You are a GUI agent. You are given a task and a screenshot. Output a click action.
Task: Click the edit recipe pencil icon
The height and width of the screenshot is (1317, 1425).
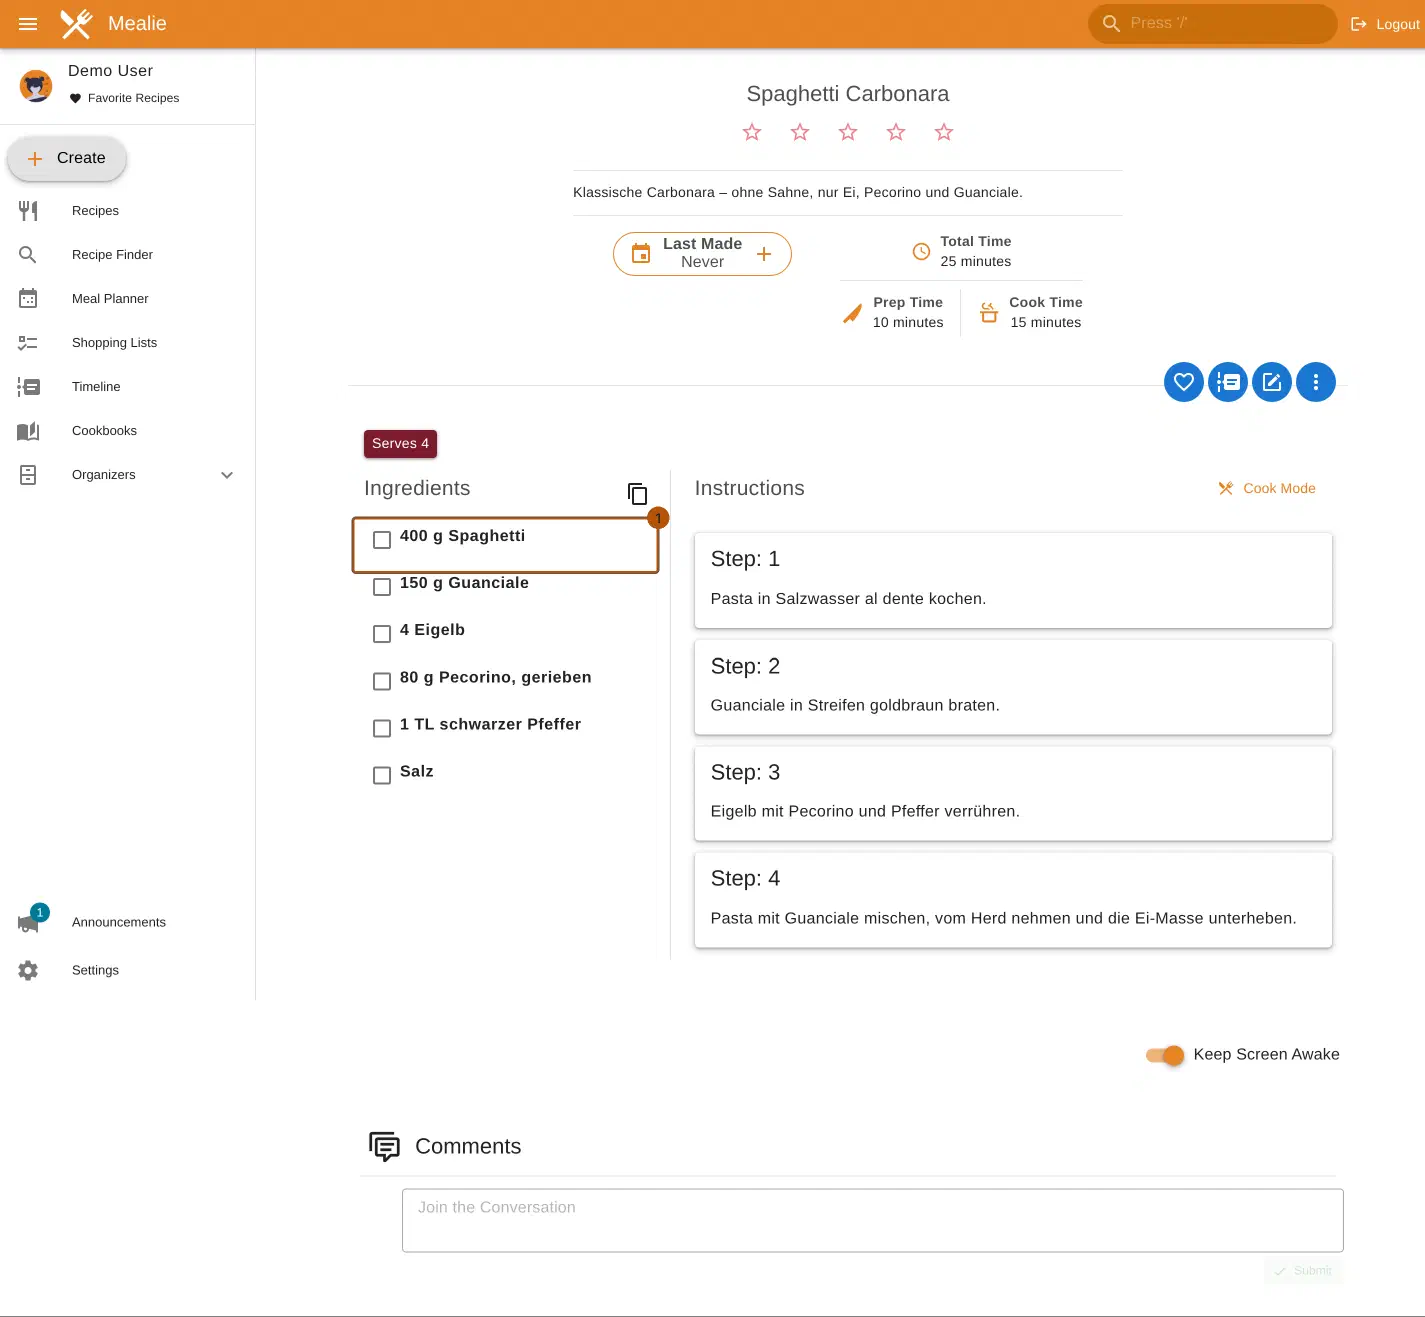click(x=1272, y=382)
